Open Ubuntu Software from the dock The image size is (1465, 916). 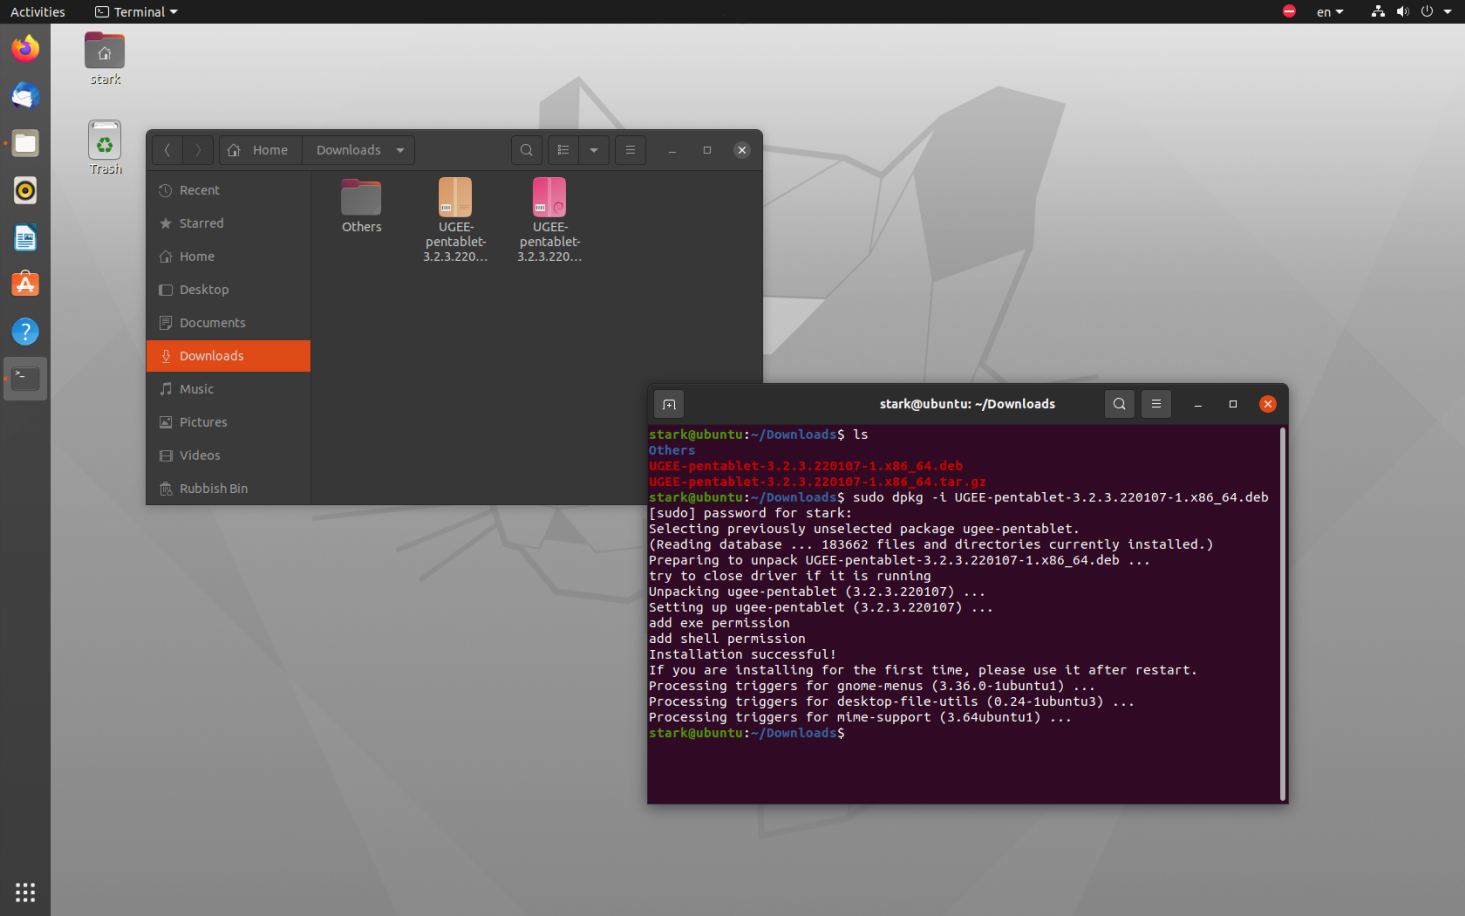click(25, 284)
